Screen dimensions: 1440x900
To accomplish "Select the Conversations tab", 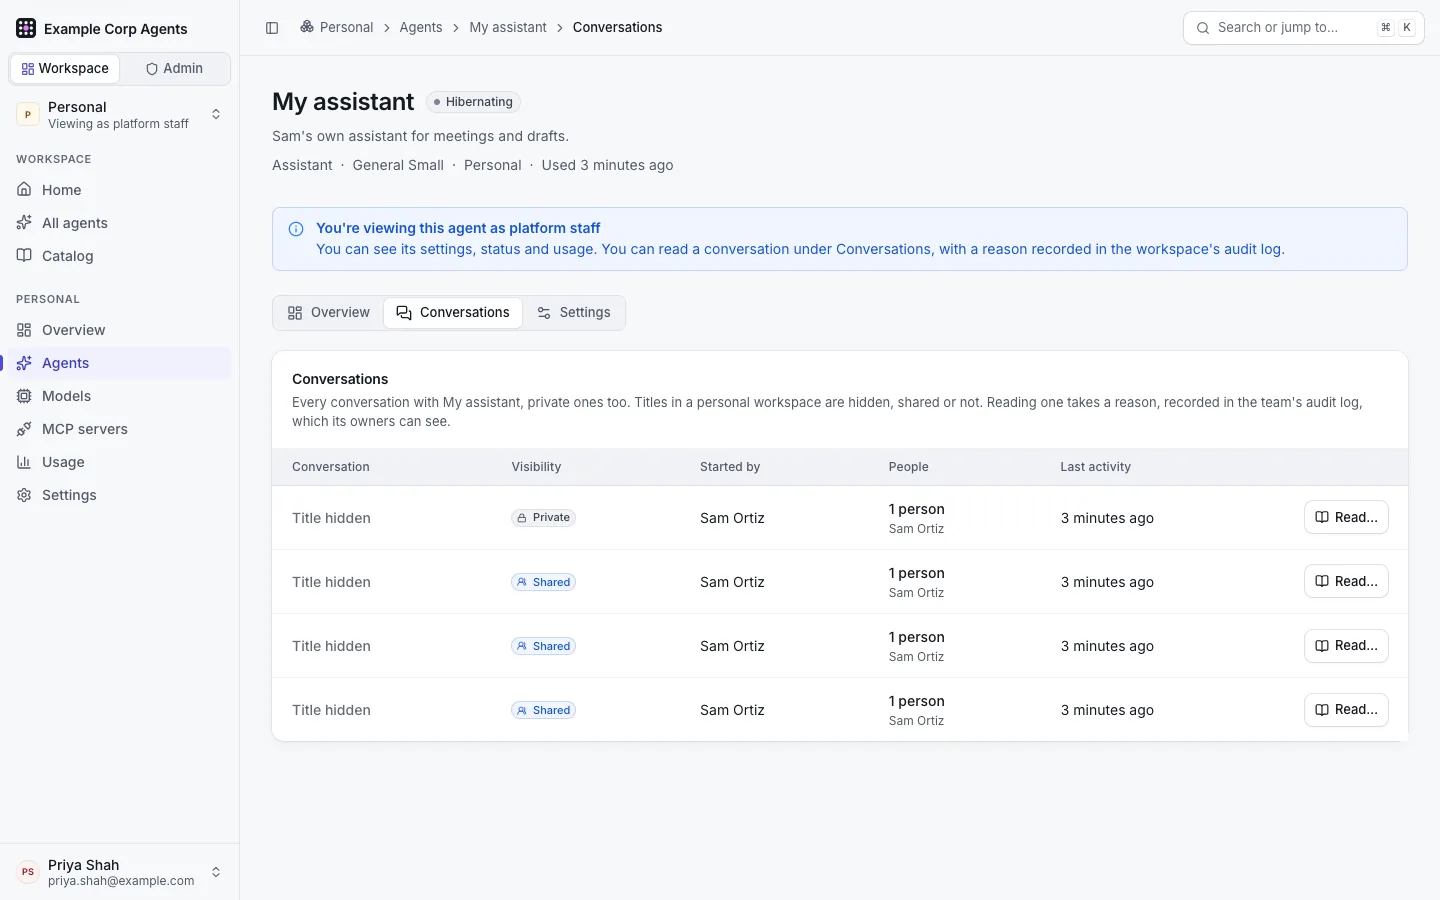I will [453, 313].
